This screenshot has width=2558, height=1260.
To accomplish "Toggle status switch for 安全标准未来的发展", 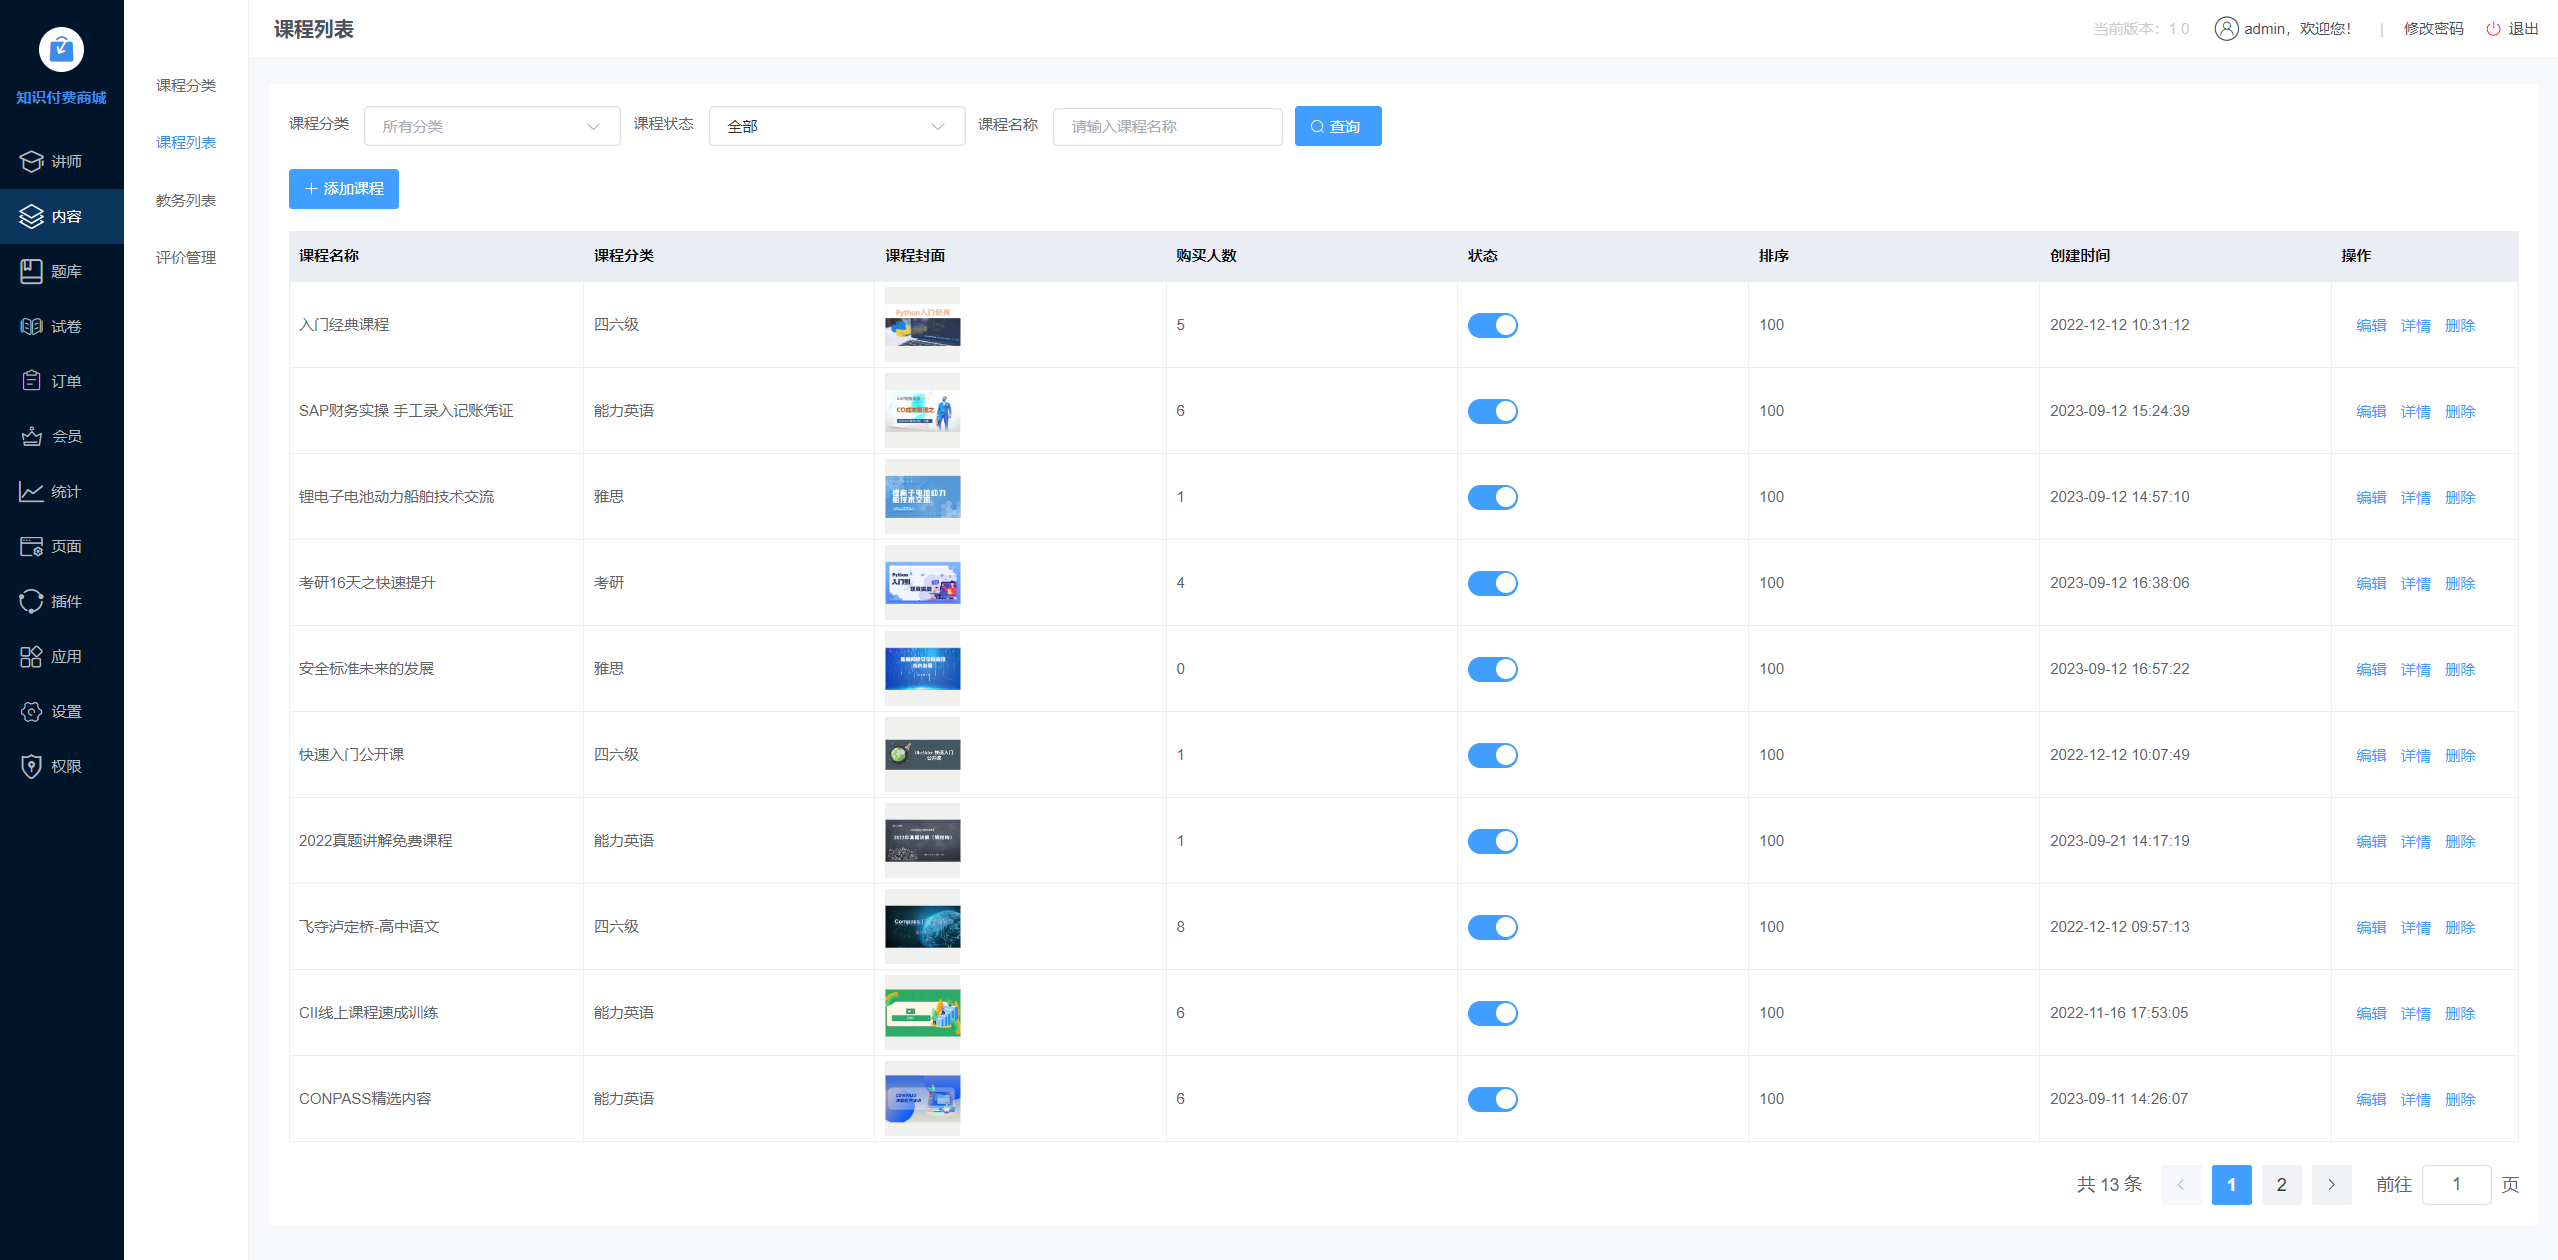I will click(1494, 668).
